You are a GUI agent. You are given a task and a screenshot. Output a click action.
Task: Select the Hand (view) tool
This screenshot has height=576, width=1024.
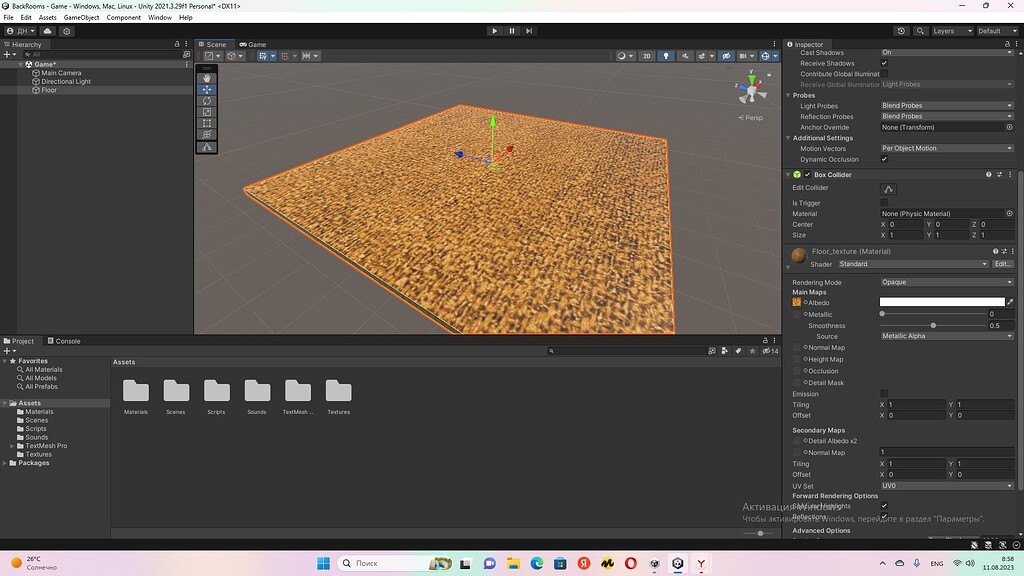tap(206, 78)
